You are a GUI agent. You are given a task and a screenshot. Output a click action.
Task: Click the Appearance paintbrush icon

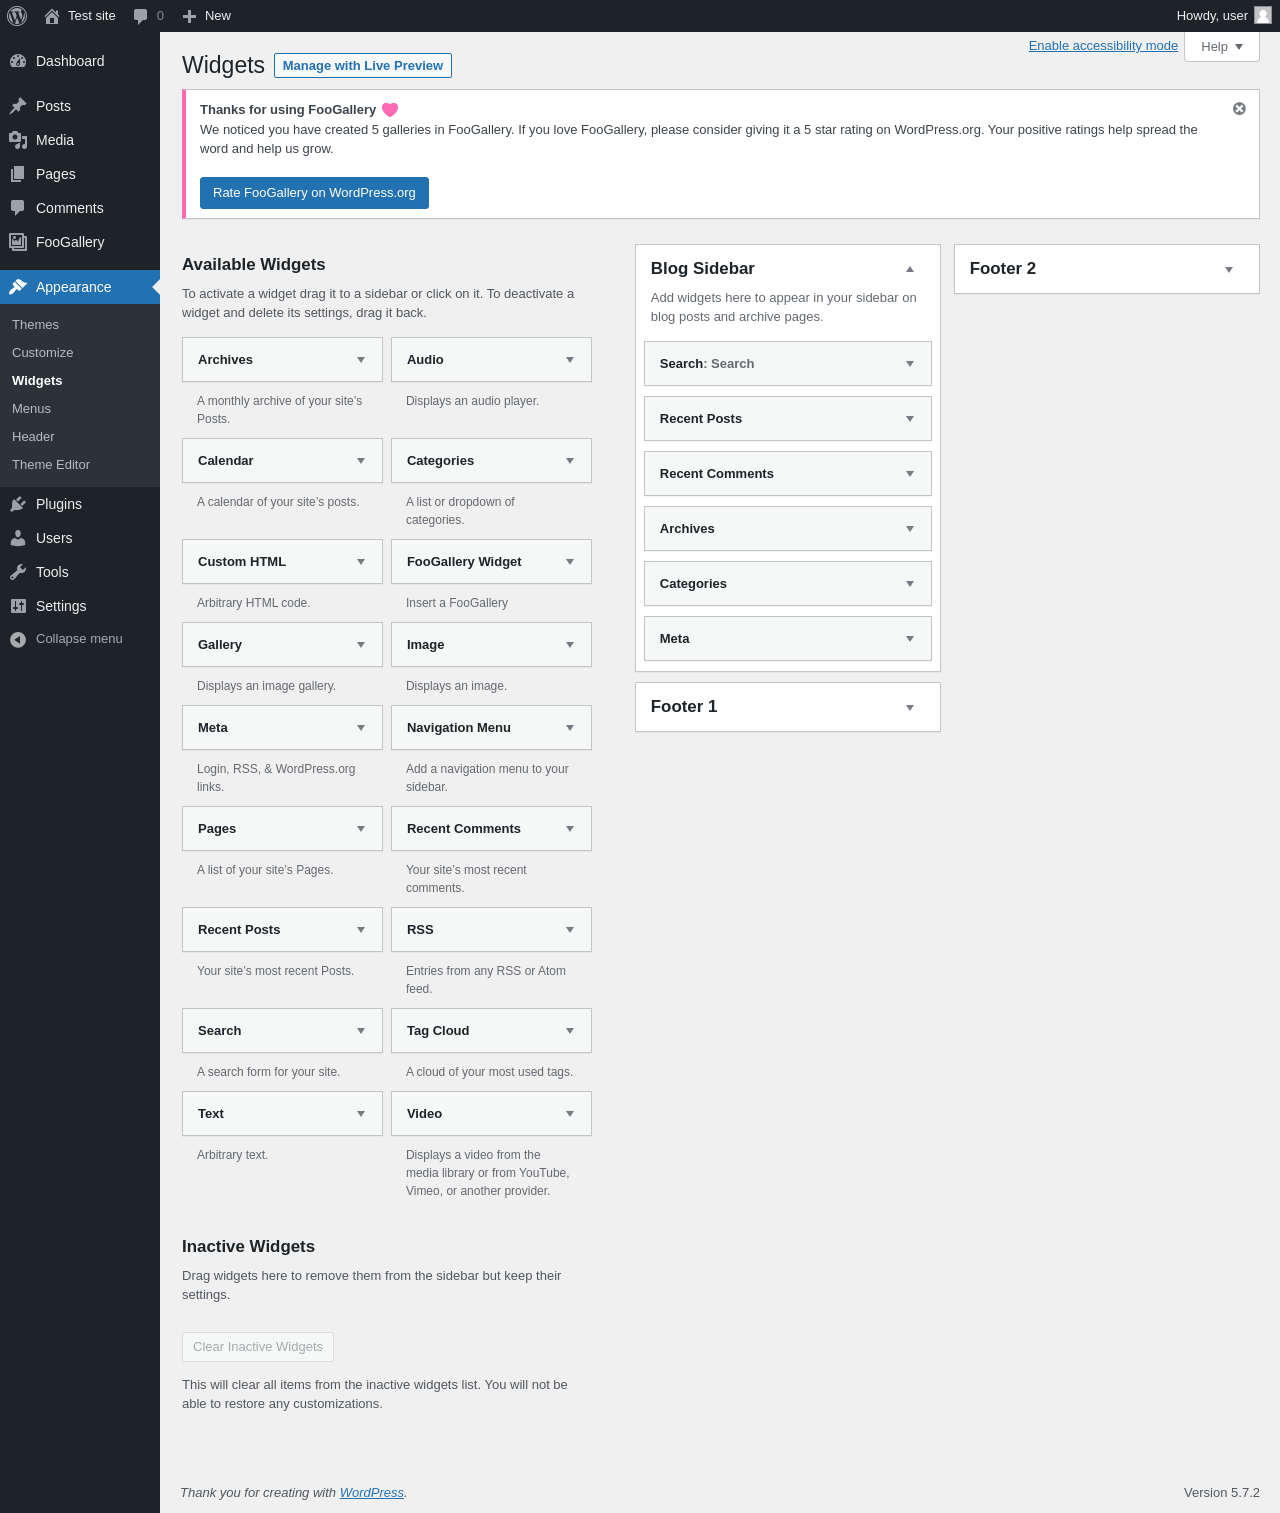click(18, 287)
